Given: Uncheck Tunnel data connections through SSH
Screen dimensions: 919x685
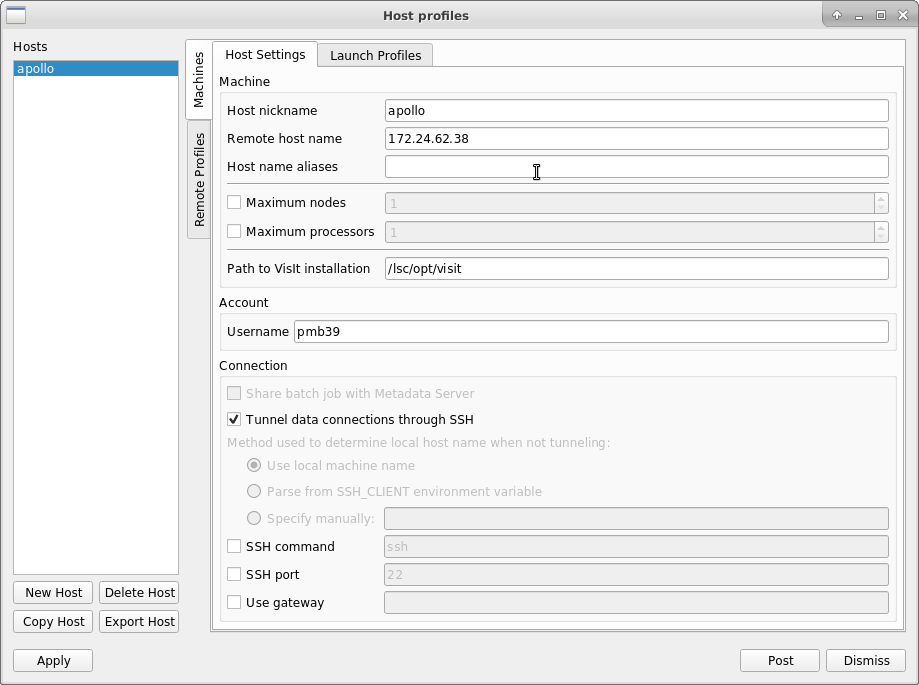Looking at the screenshot, I should coord(234,420).
